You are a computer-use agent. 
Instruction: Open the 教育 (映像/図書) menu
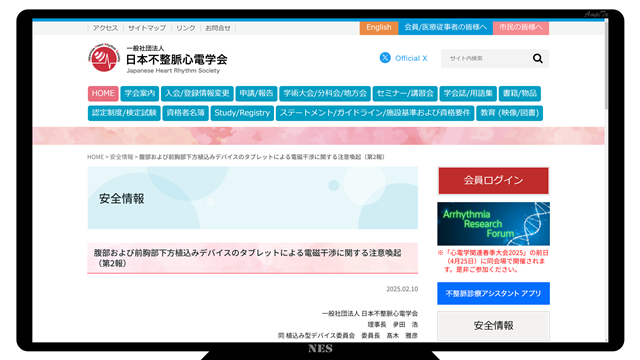509,113
